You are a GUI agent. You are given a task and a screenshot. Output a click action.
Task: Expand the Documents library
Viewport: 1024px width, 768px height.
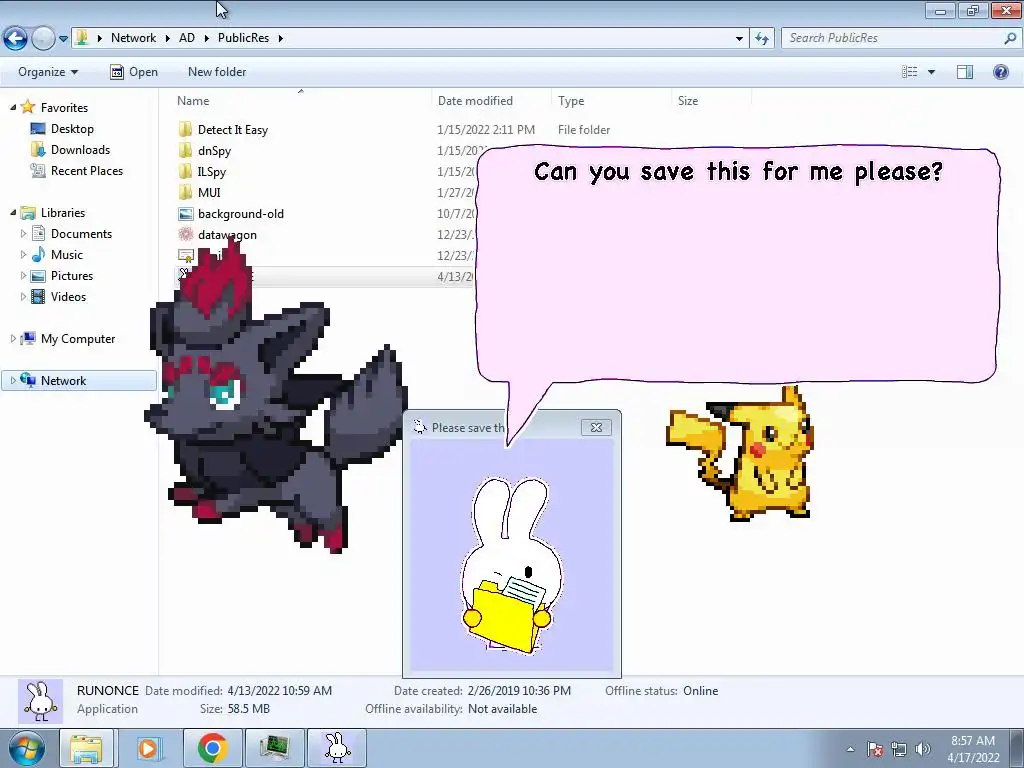coord(24,233)
